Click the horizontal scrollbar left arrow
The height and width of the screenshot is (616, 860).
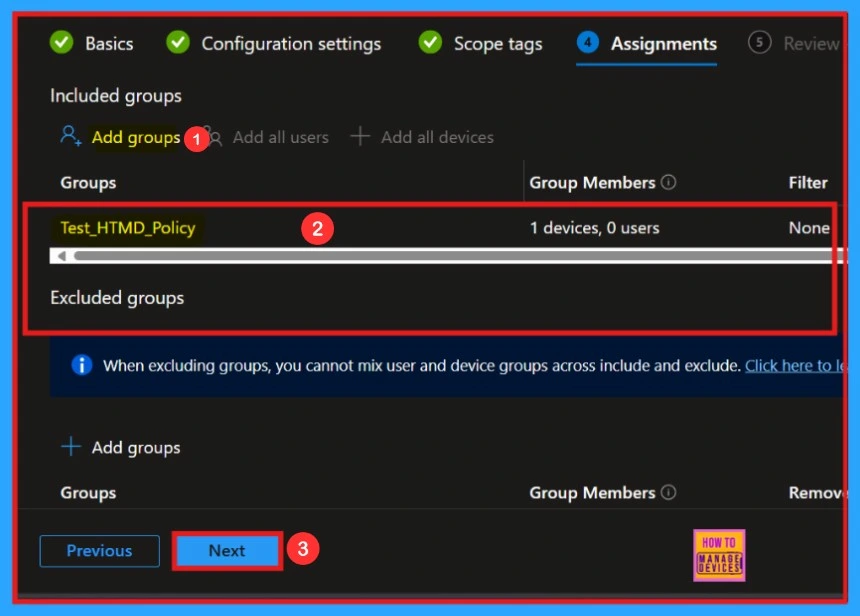click(62, 256)
